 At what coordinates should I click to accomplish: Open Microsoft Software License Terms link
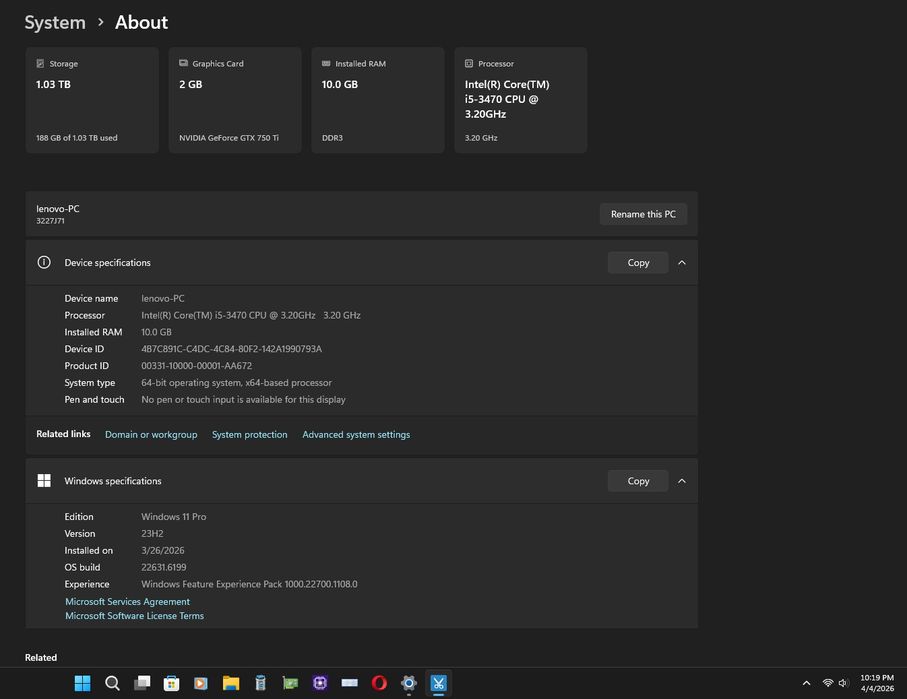pyautogui.click(x=134, y=616)
